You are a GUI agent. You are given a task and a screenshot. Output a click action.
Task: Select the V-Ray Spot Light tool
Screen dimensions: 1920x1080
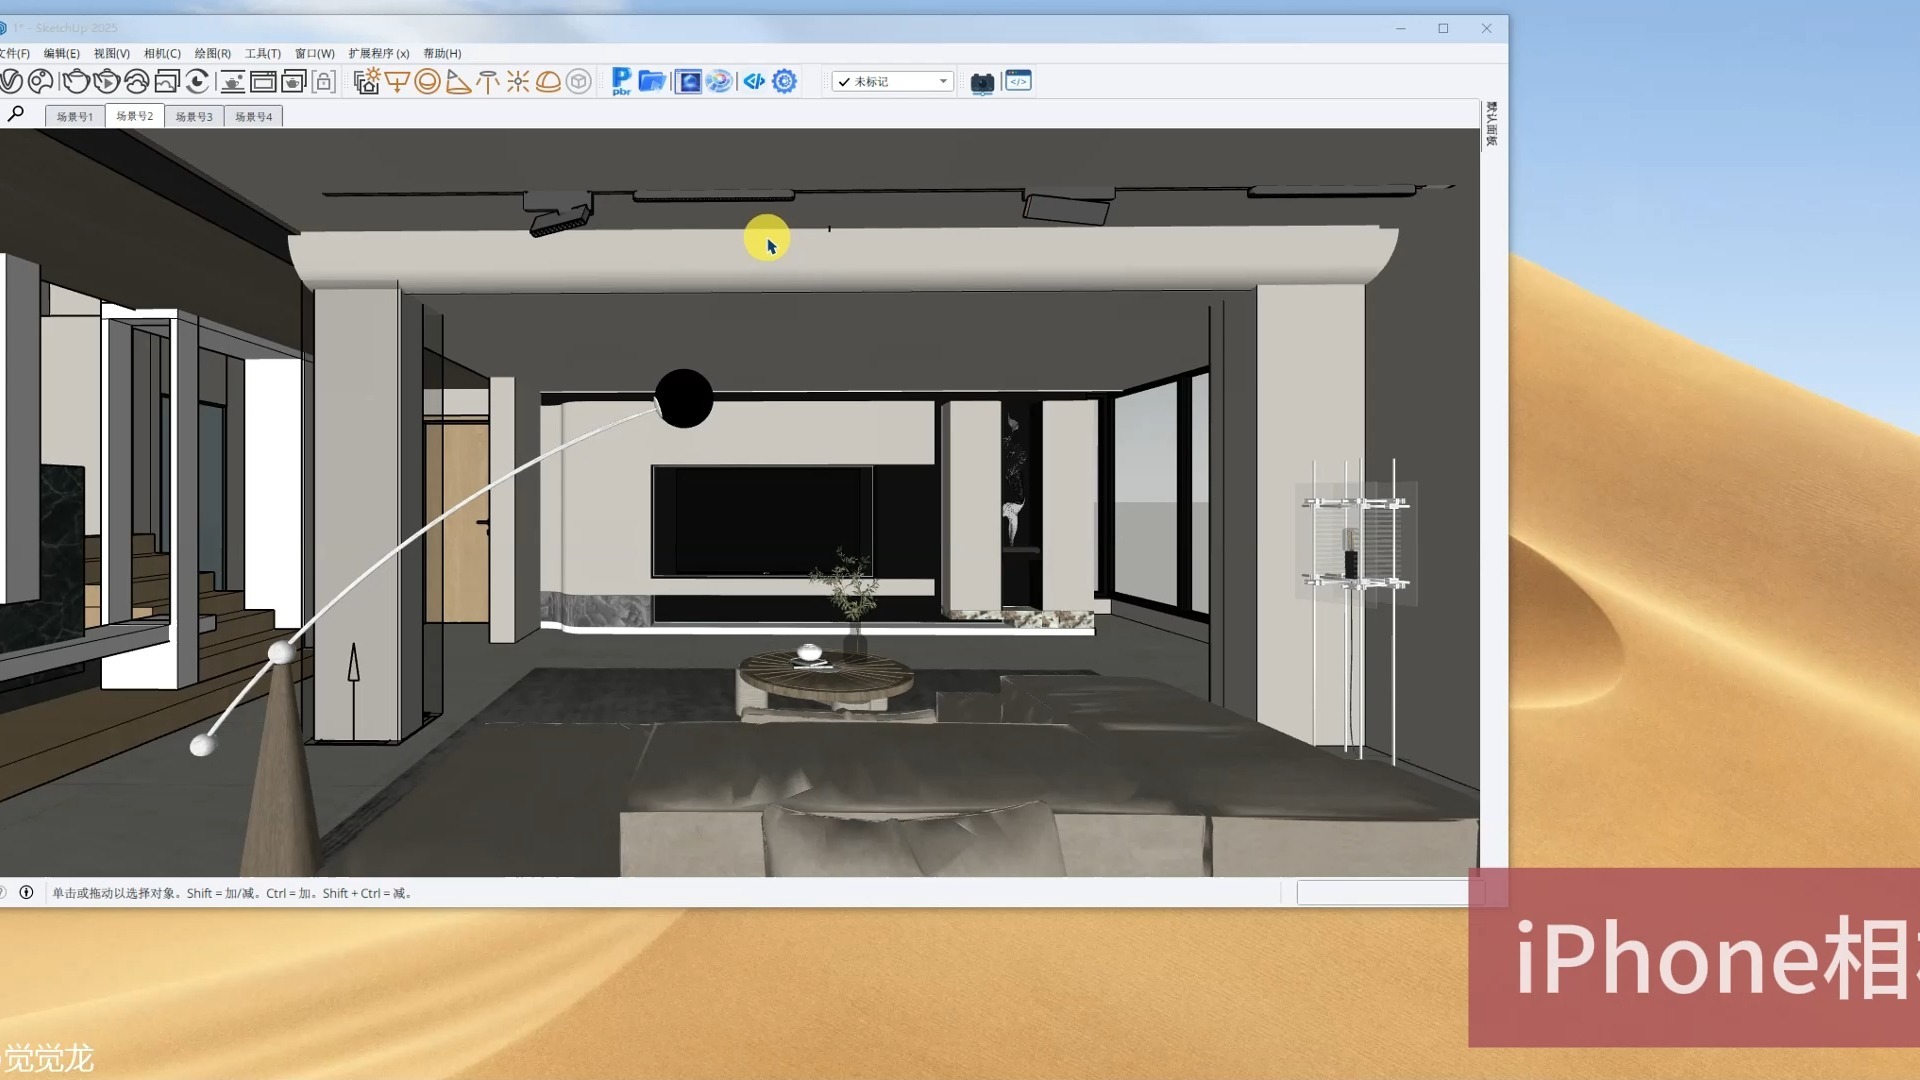click(458, 81)
